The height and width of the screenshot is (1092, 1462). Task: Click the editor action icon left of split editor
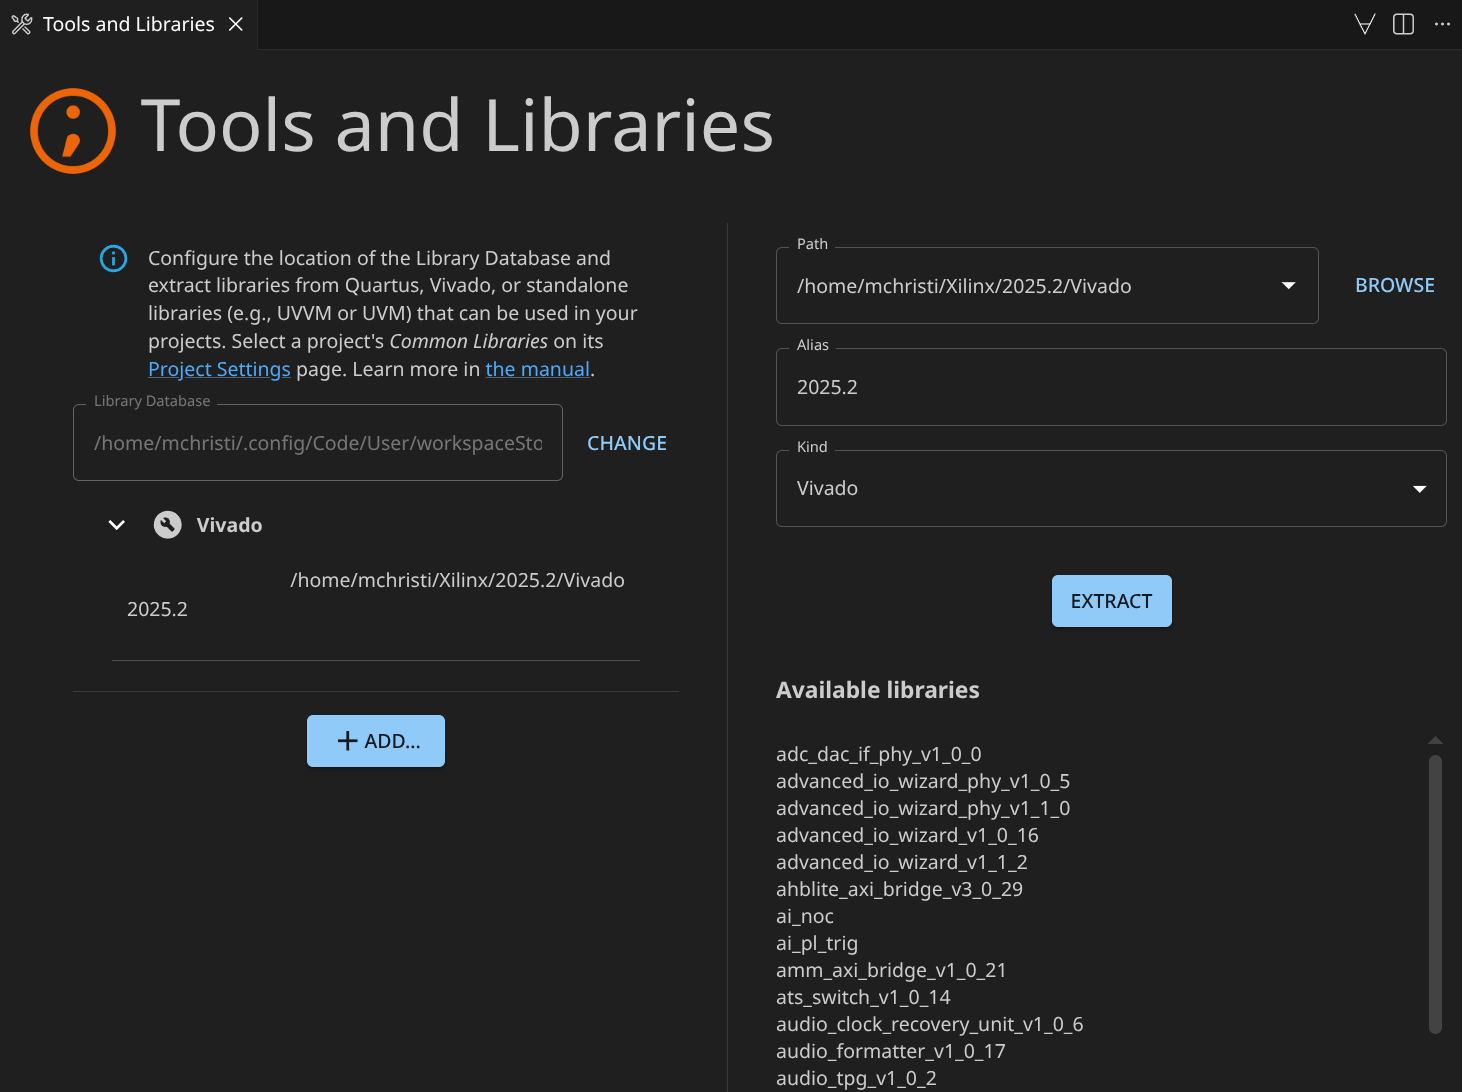1364,24
